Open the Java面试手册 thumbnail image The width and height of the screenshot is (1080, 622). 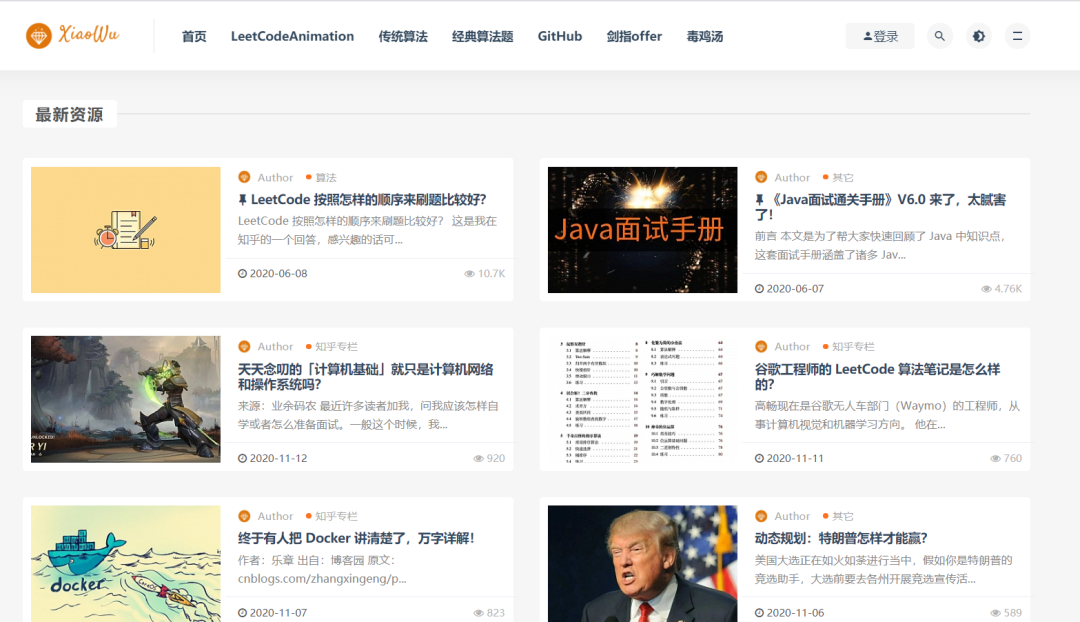[642, 230]
